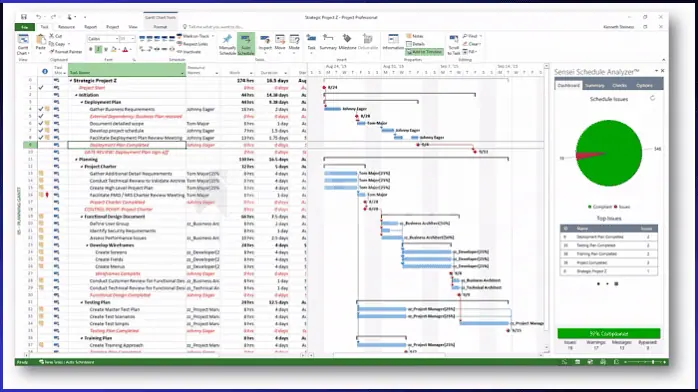Click the Save icon in quick access toolbar
The image size is (698, 392).
(x=24, y=17)
